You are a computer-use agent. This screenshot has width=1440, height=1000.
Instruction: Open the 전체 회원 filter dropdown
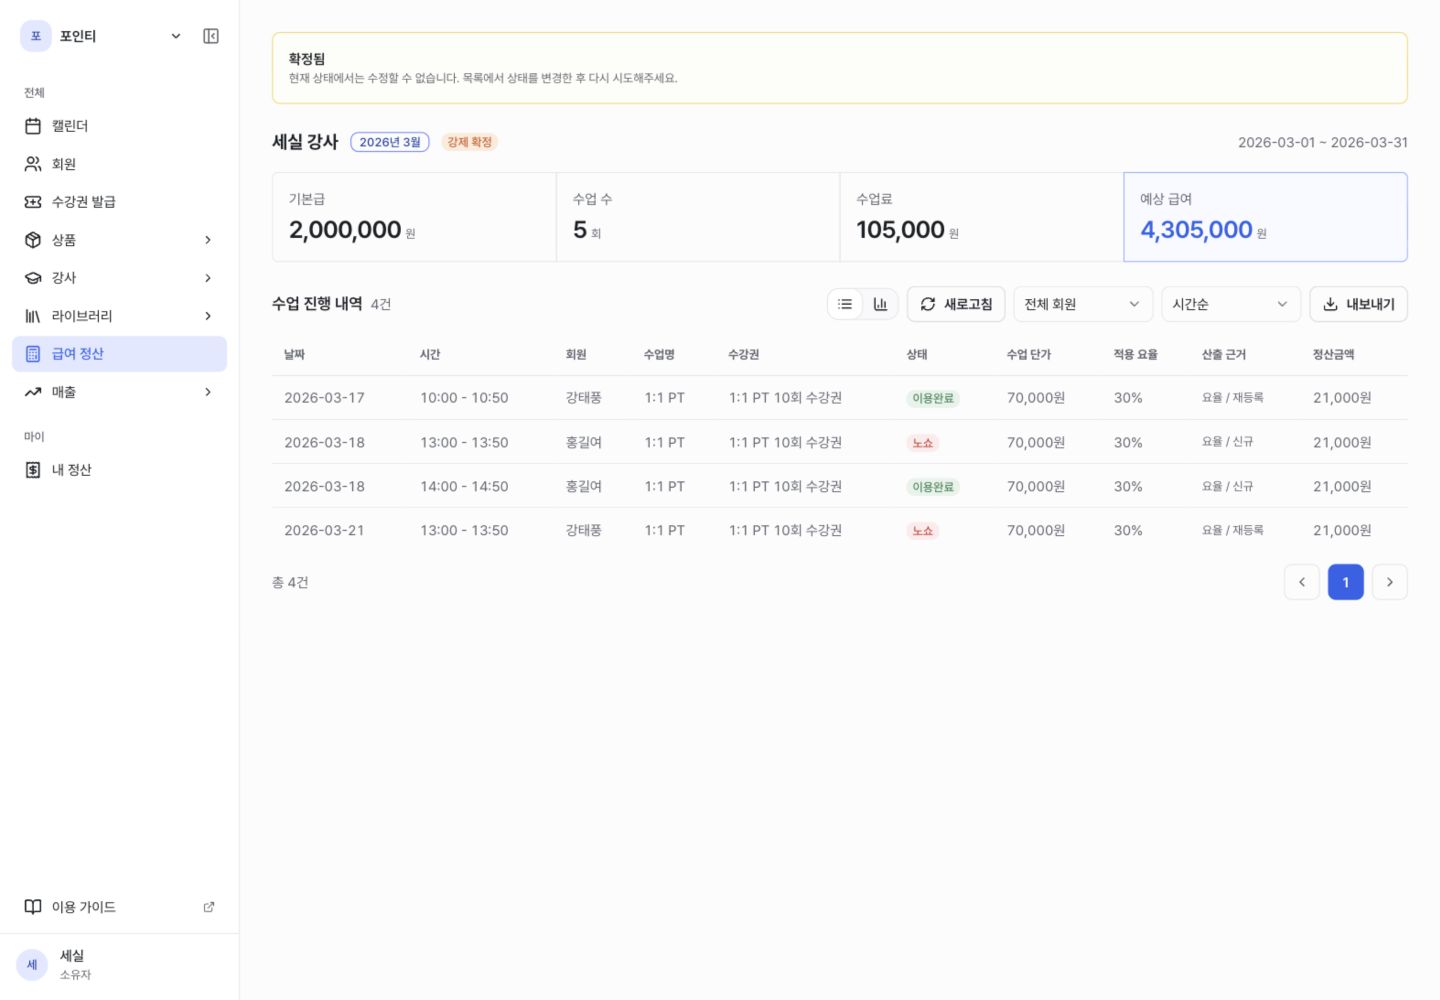[x=1083, y=304]
